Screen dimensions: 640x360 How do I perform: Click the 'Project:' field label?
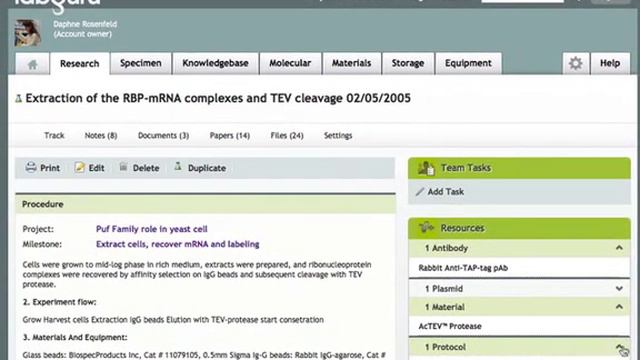click(38, 229)
